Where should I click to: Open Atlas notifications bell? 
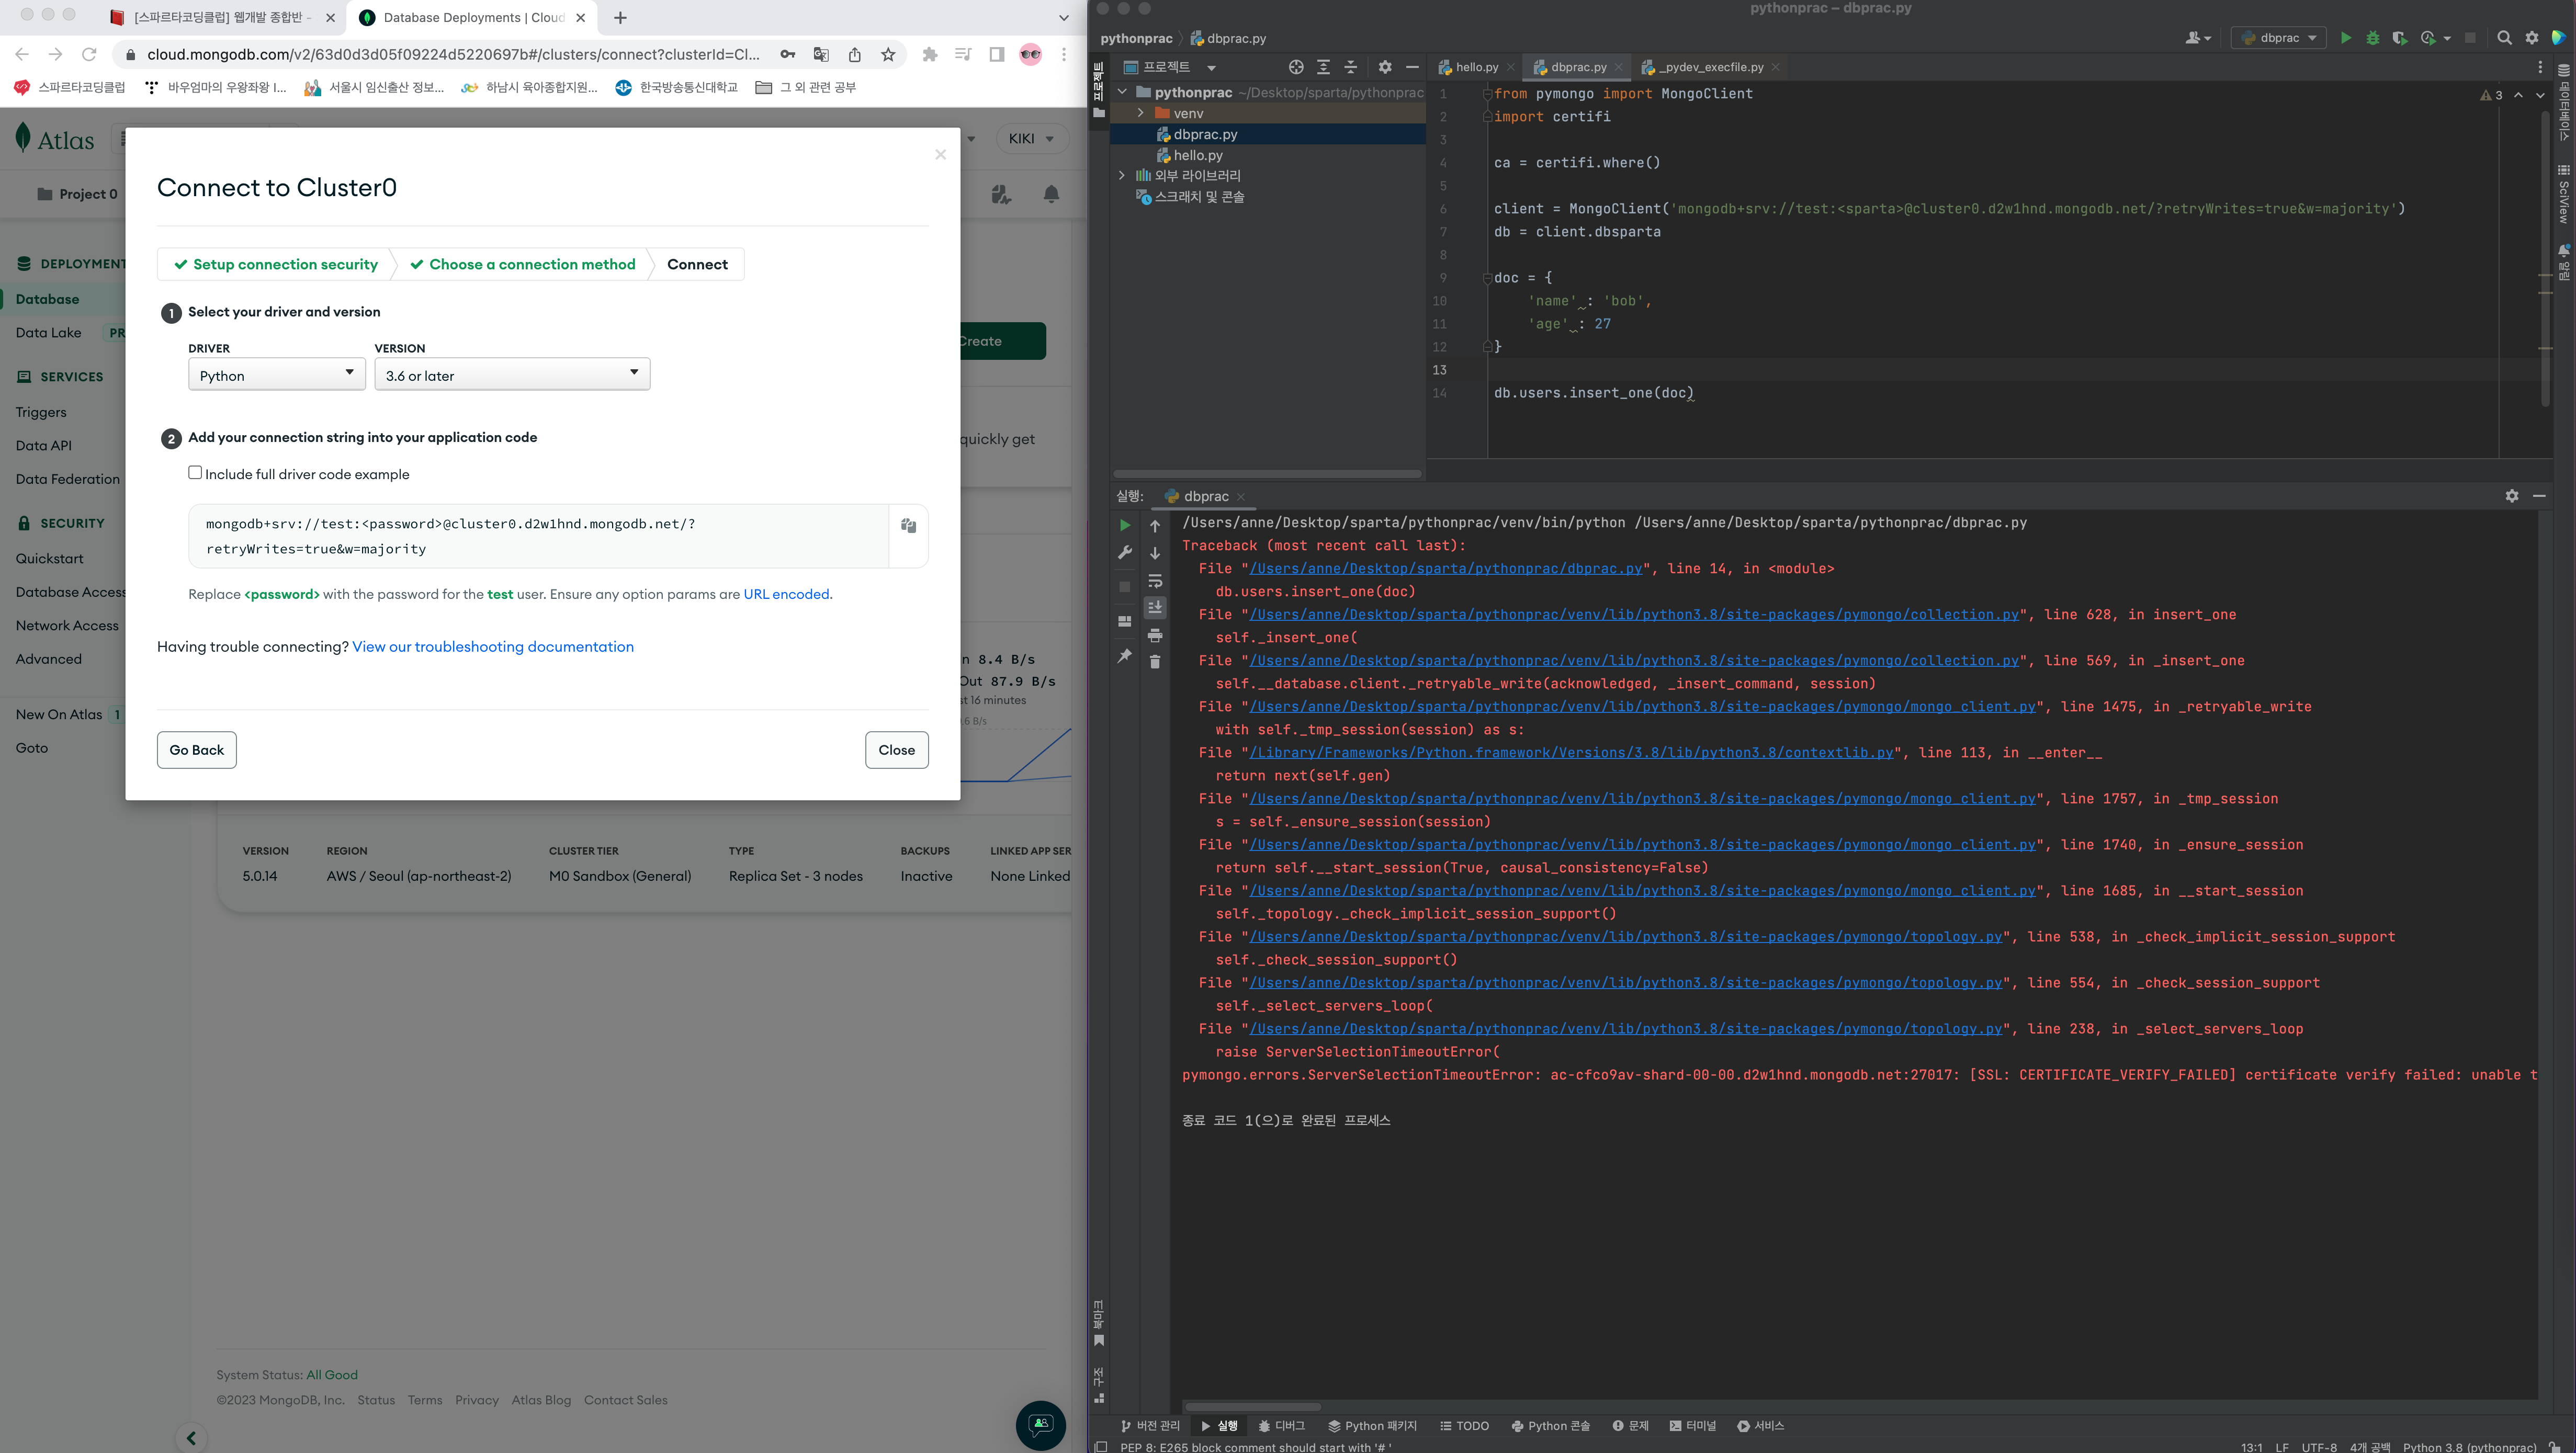pos(1051,194)
